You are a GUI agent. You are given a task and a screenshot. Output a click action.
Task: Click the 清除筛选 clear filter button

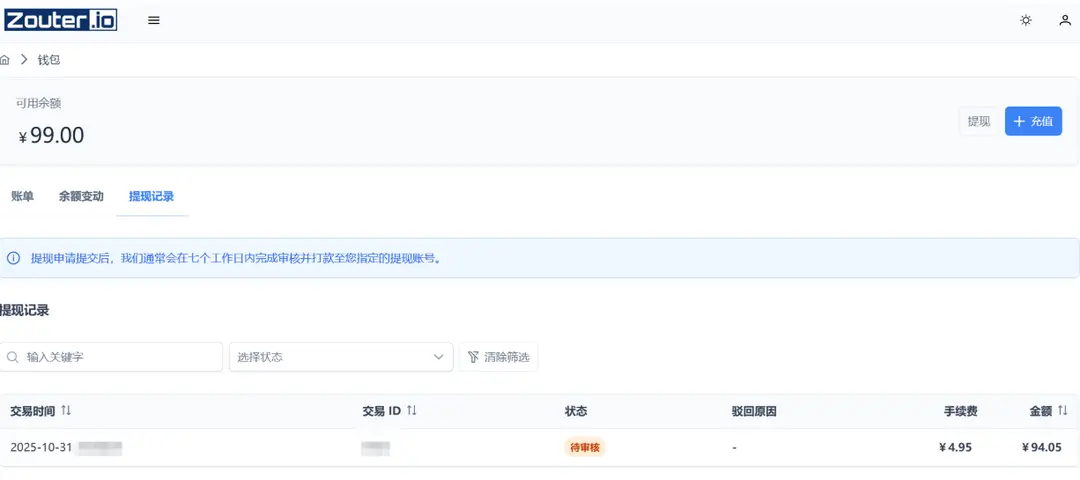point(498,357)
